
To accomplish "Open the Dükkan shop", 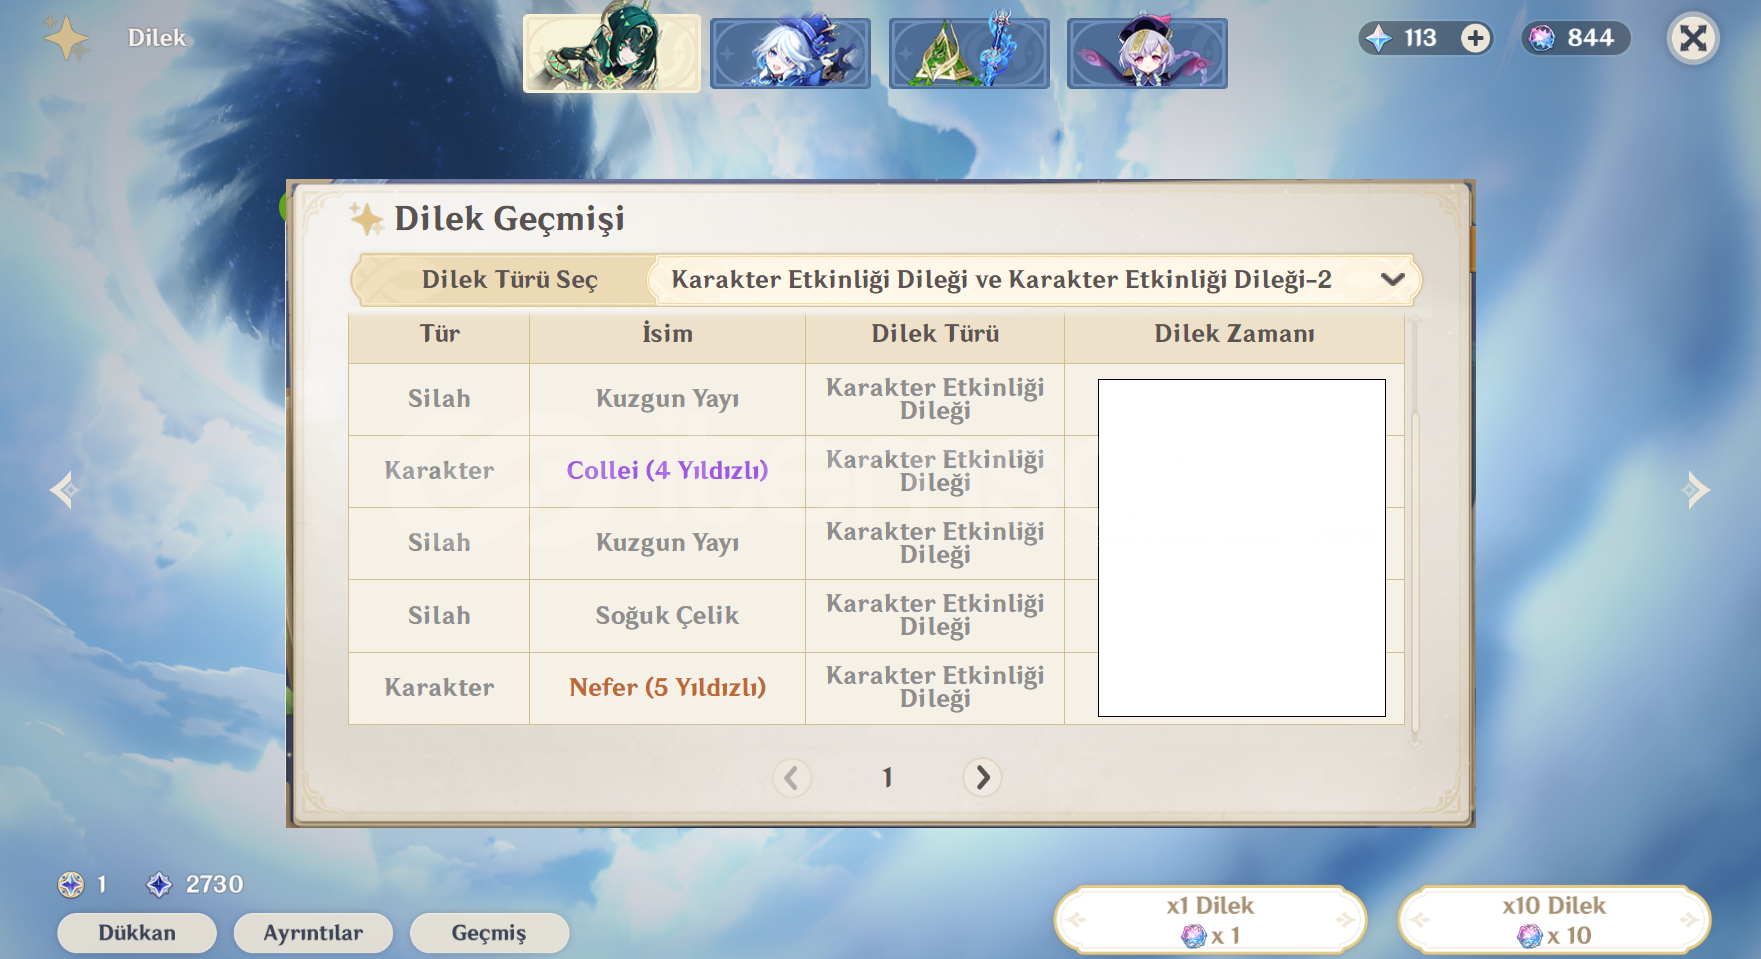I will coord(137,933).
